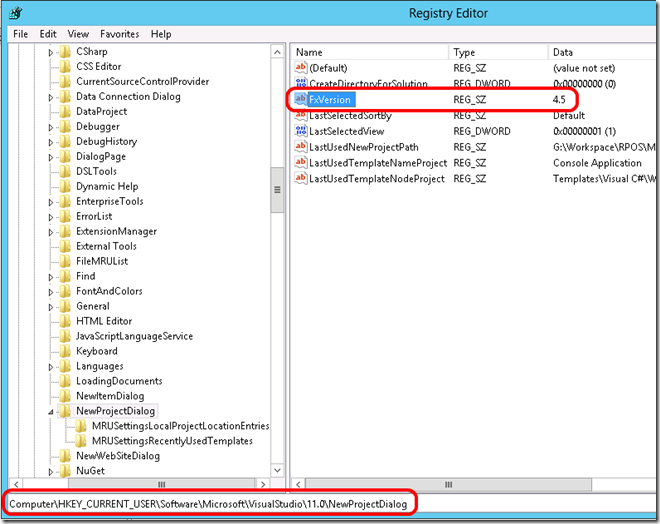Click the CurrentSourceControlProvider folder icon
This screenshot has height=524, width=660.
click(65, 82)
